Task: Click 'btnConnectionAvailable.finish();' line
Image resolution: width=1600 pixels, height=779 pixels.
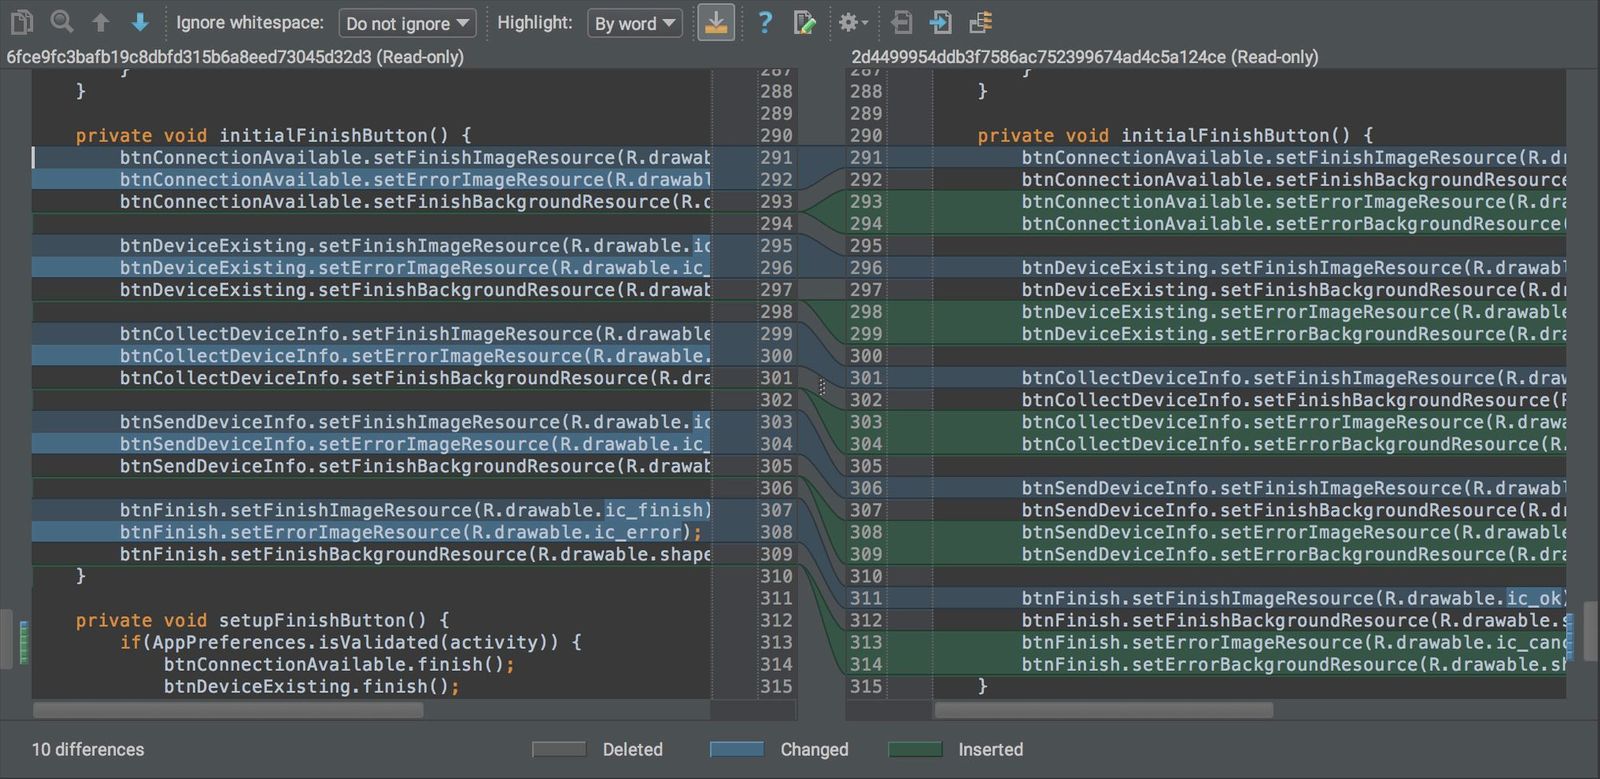Action: tap(339, 664)
